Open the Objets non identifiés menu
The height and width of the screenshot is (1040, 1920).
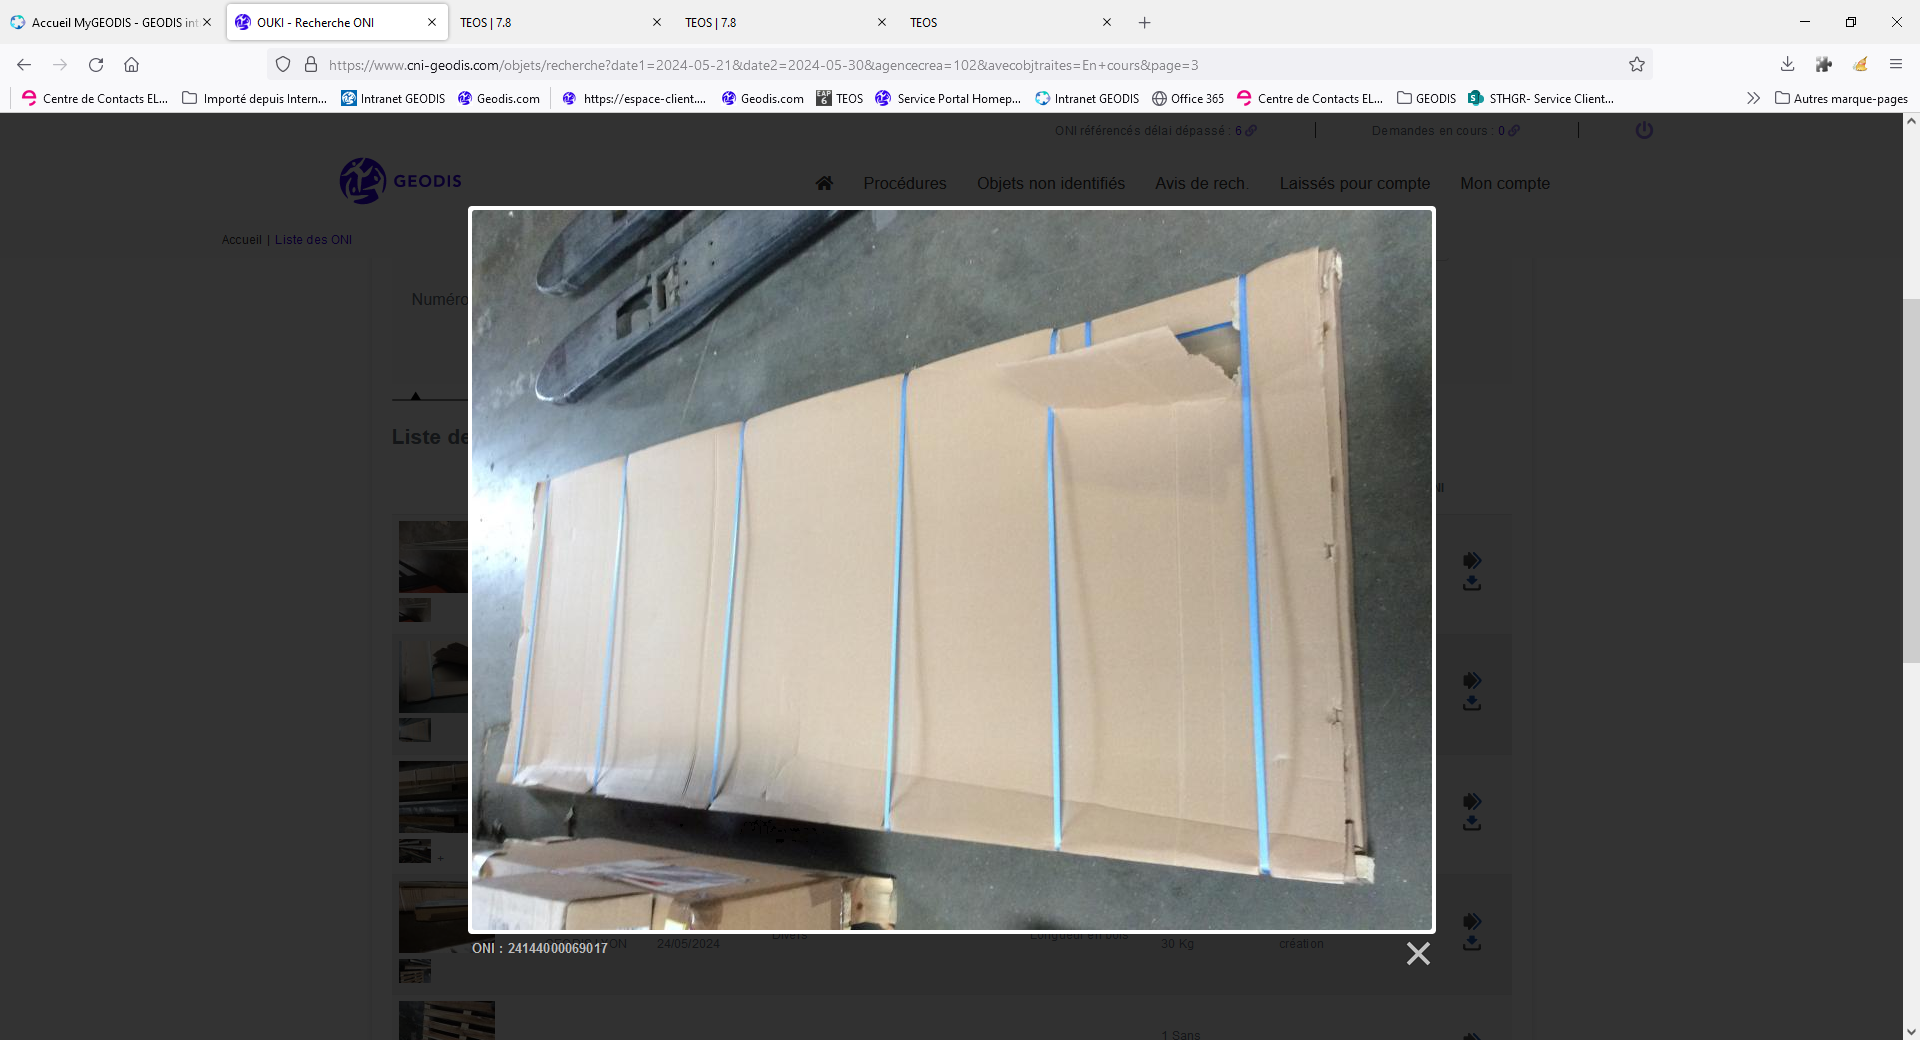[x=1050, y=183]
